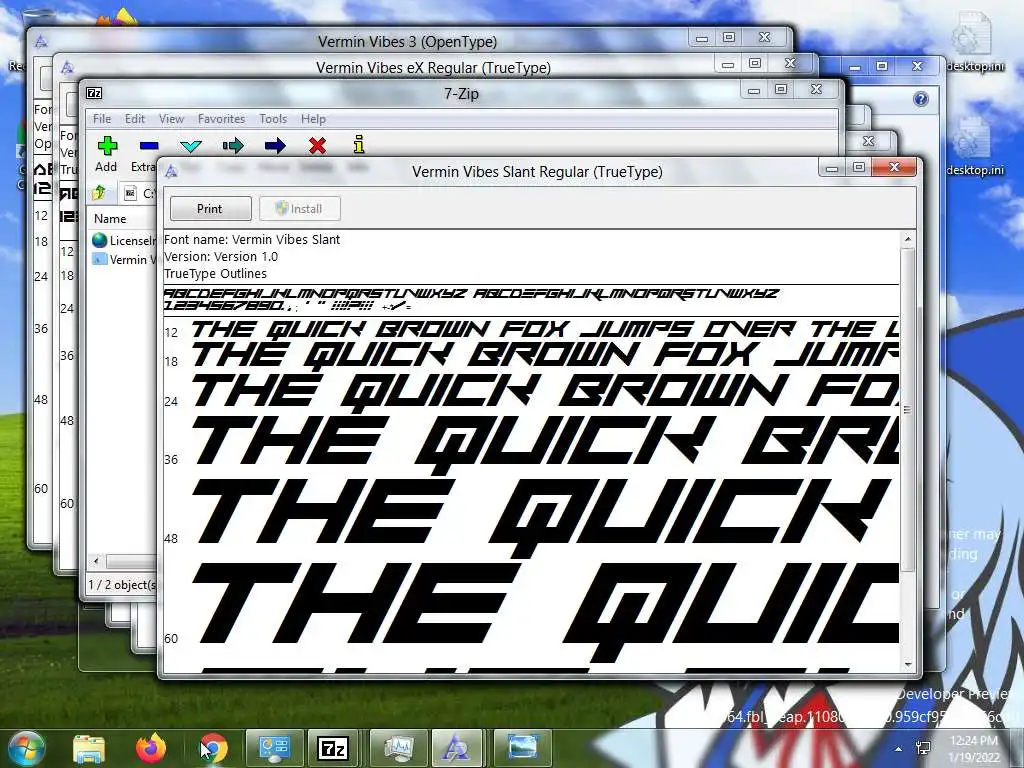Click the blue minus Extract icon in 7-Zip
The image size is (1024, 768).
tap(149, 146)
